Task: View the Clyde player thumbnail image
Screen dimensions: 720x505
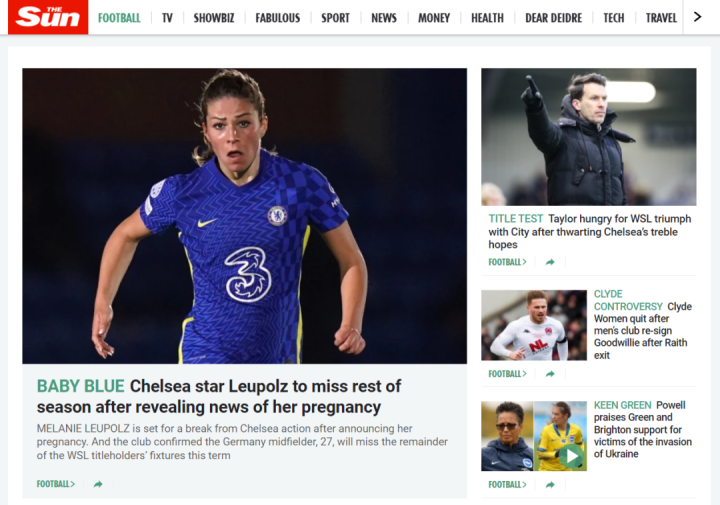Action: [x=534, y=325]
